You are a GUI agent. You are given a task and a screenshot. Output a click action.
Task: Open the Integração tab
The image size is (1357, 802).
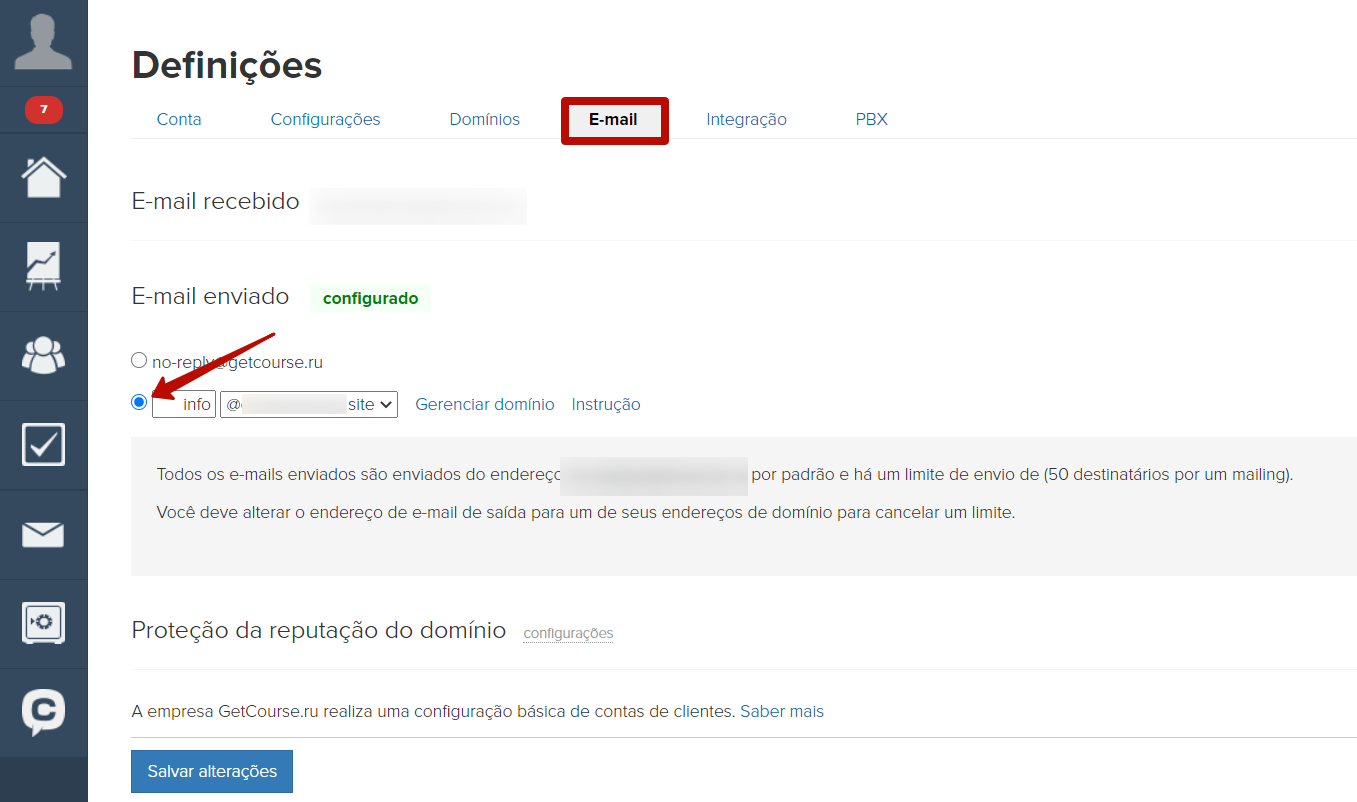tap(746, 119)
